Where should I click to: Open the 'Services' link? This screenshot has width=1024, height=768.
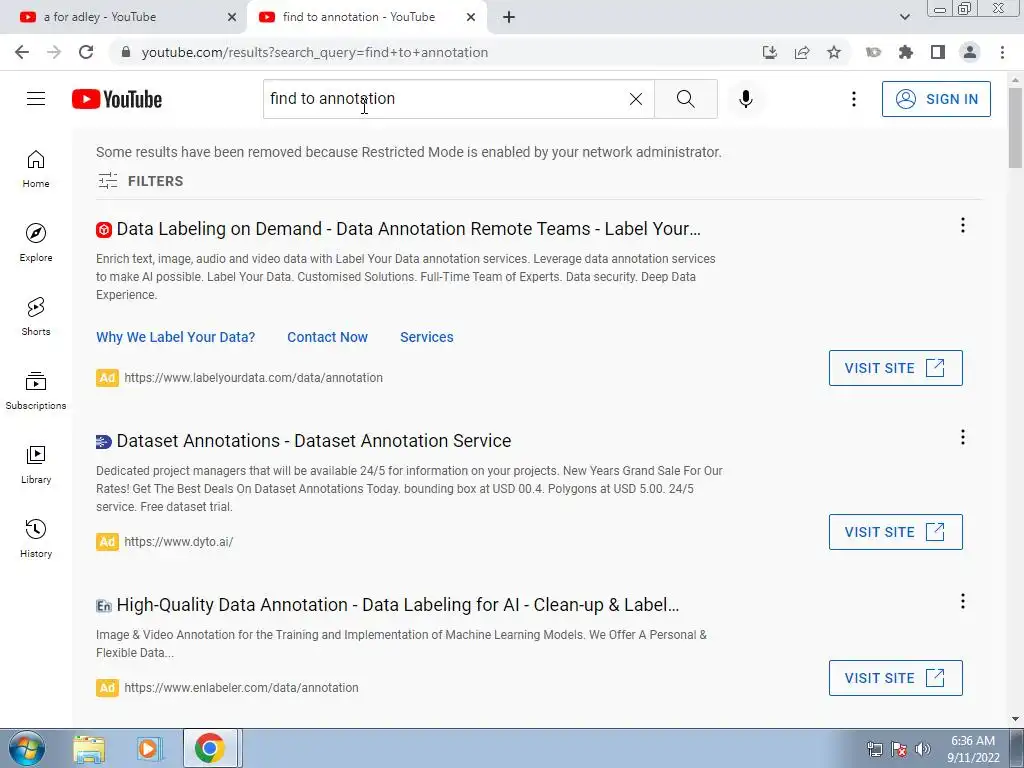coord(426,337)
